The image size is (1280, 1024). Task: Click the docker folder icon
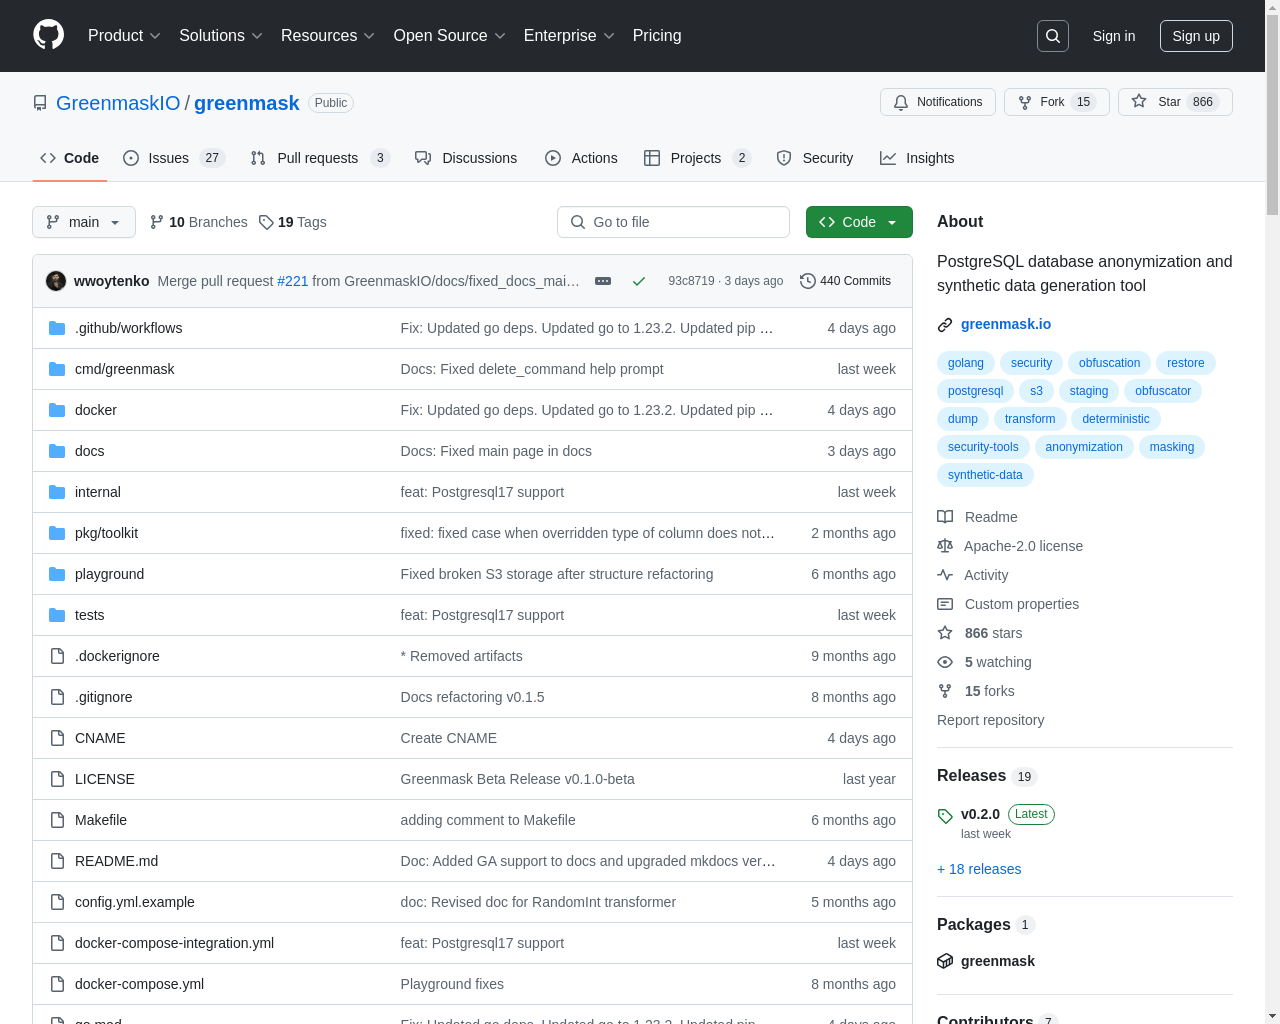pos(57,410)
